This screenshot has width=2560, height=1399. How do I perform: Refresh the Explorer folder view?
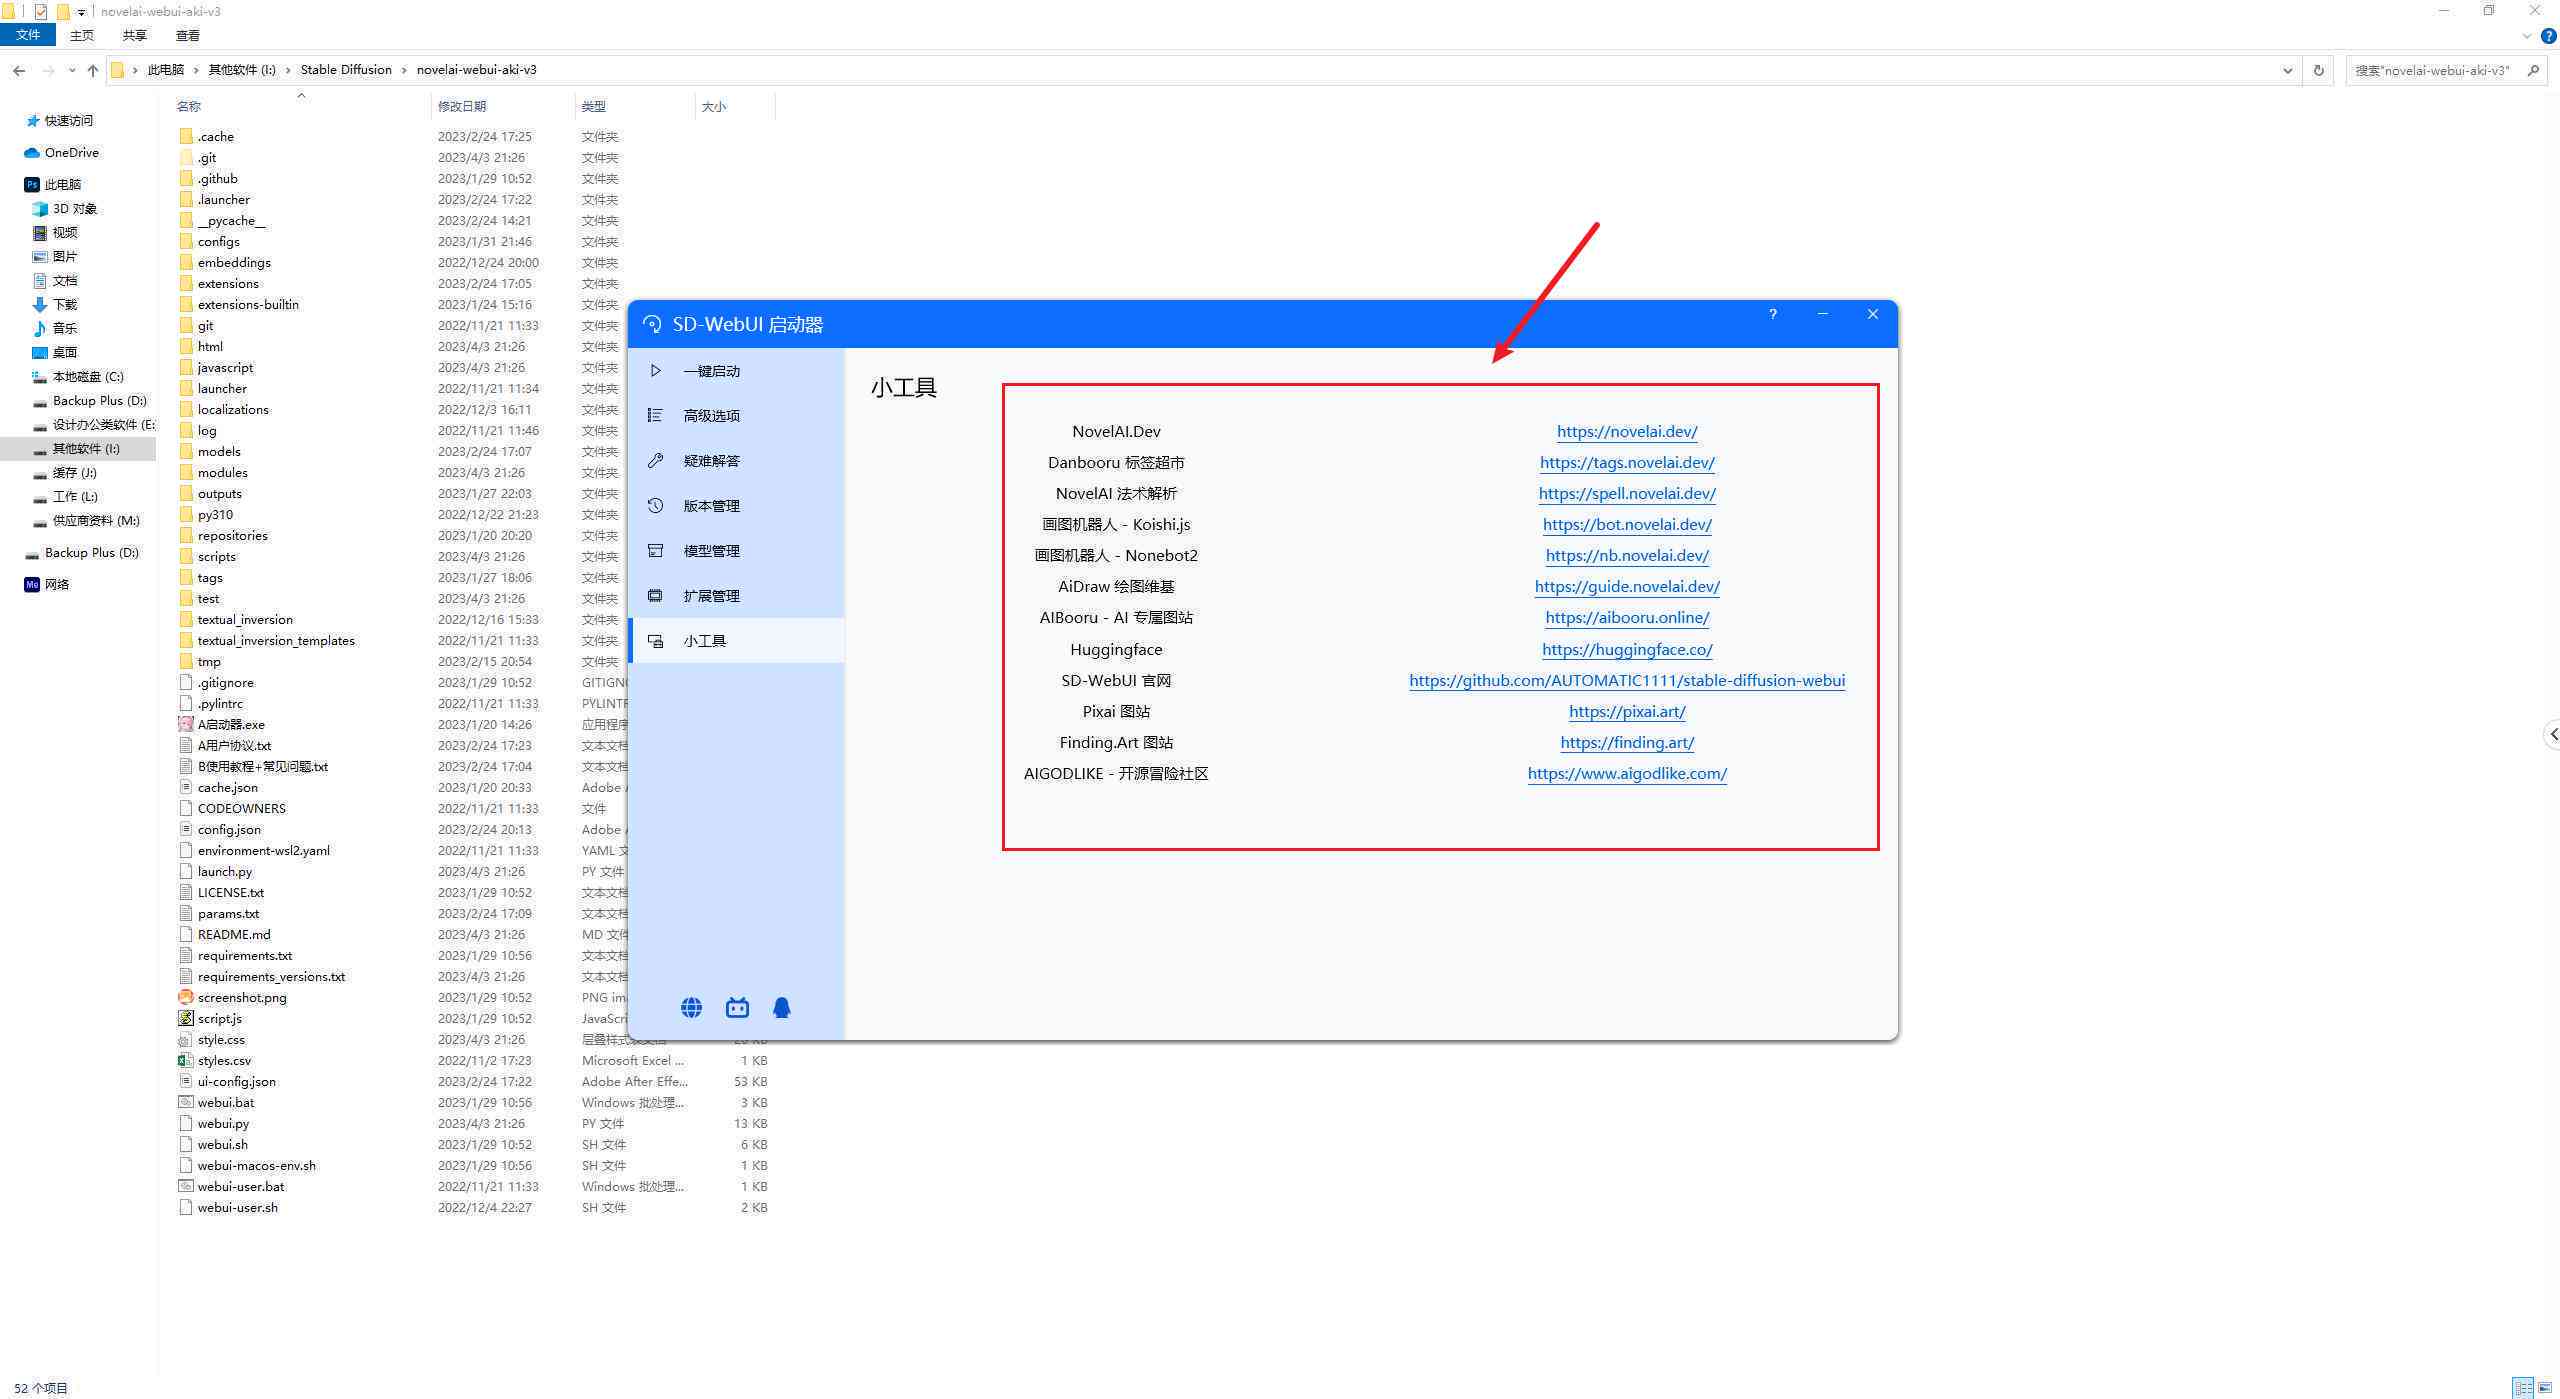click(x=2318, y=70)
